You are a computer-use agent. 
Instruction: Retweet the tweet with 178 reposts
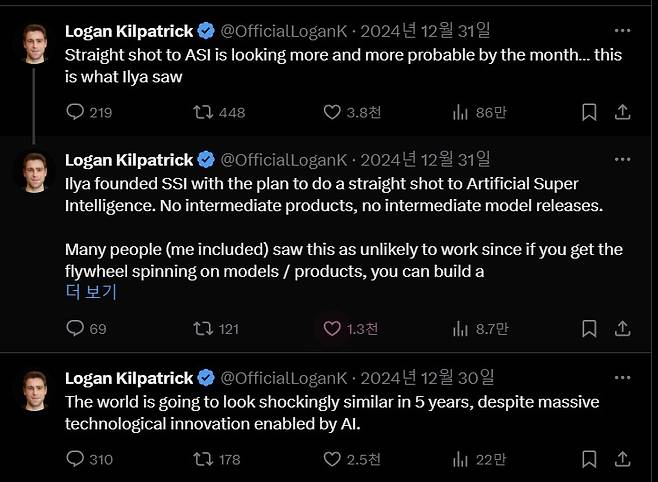202,459
